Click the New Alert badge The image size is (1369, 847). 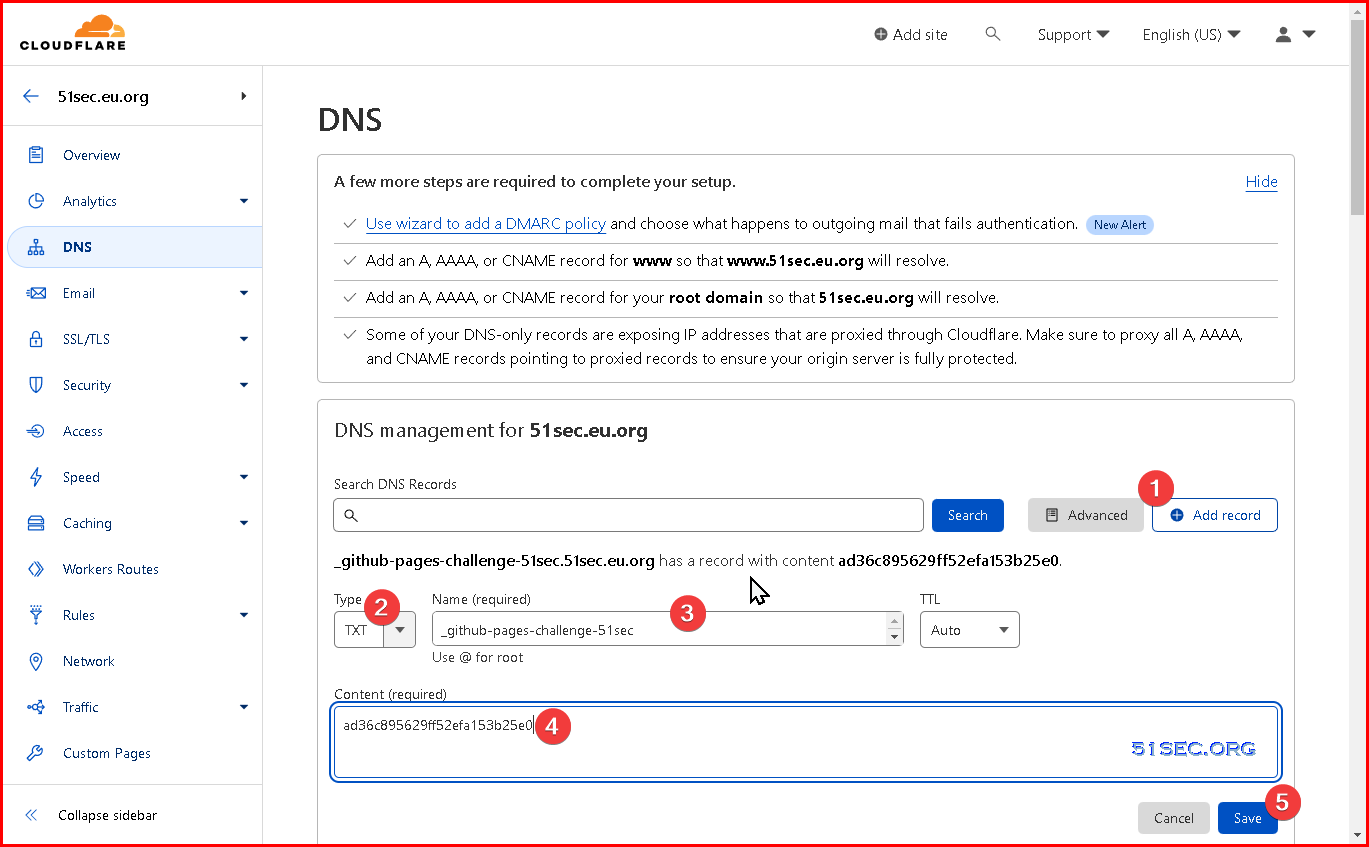[x=1120, y=225]
